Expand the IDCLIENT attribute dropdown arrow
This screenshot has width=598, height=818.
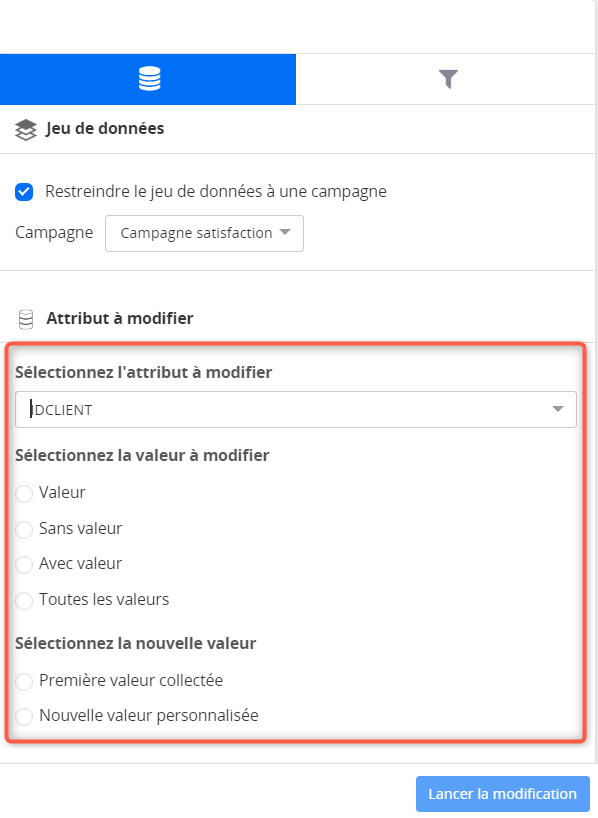(x=558, y=409)
